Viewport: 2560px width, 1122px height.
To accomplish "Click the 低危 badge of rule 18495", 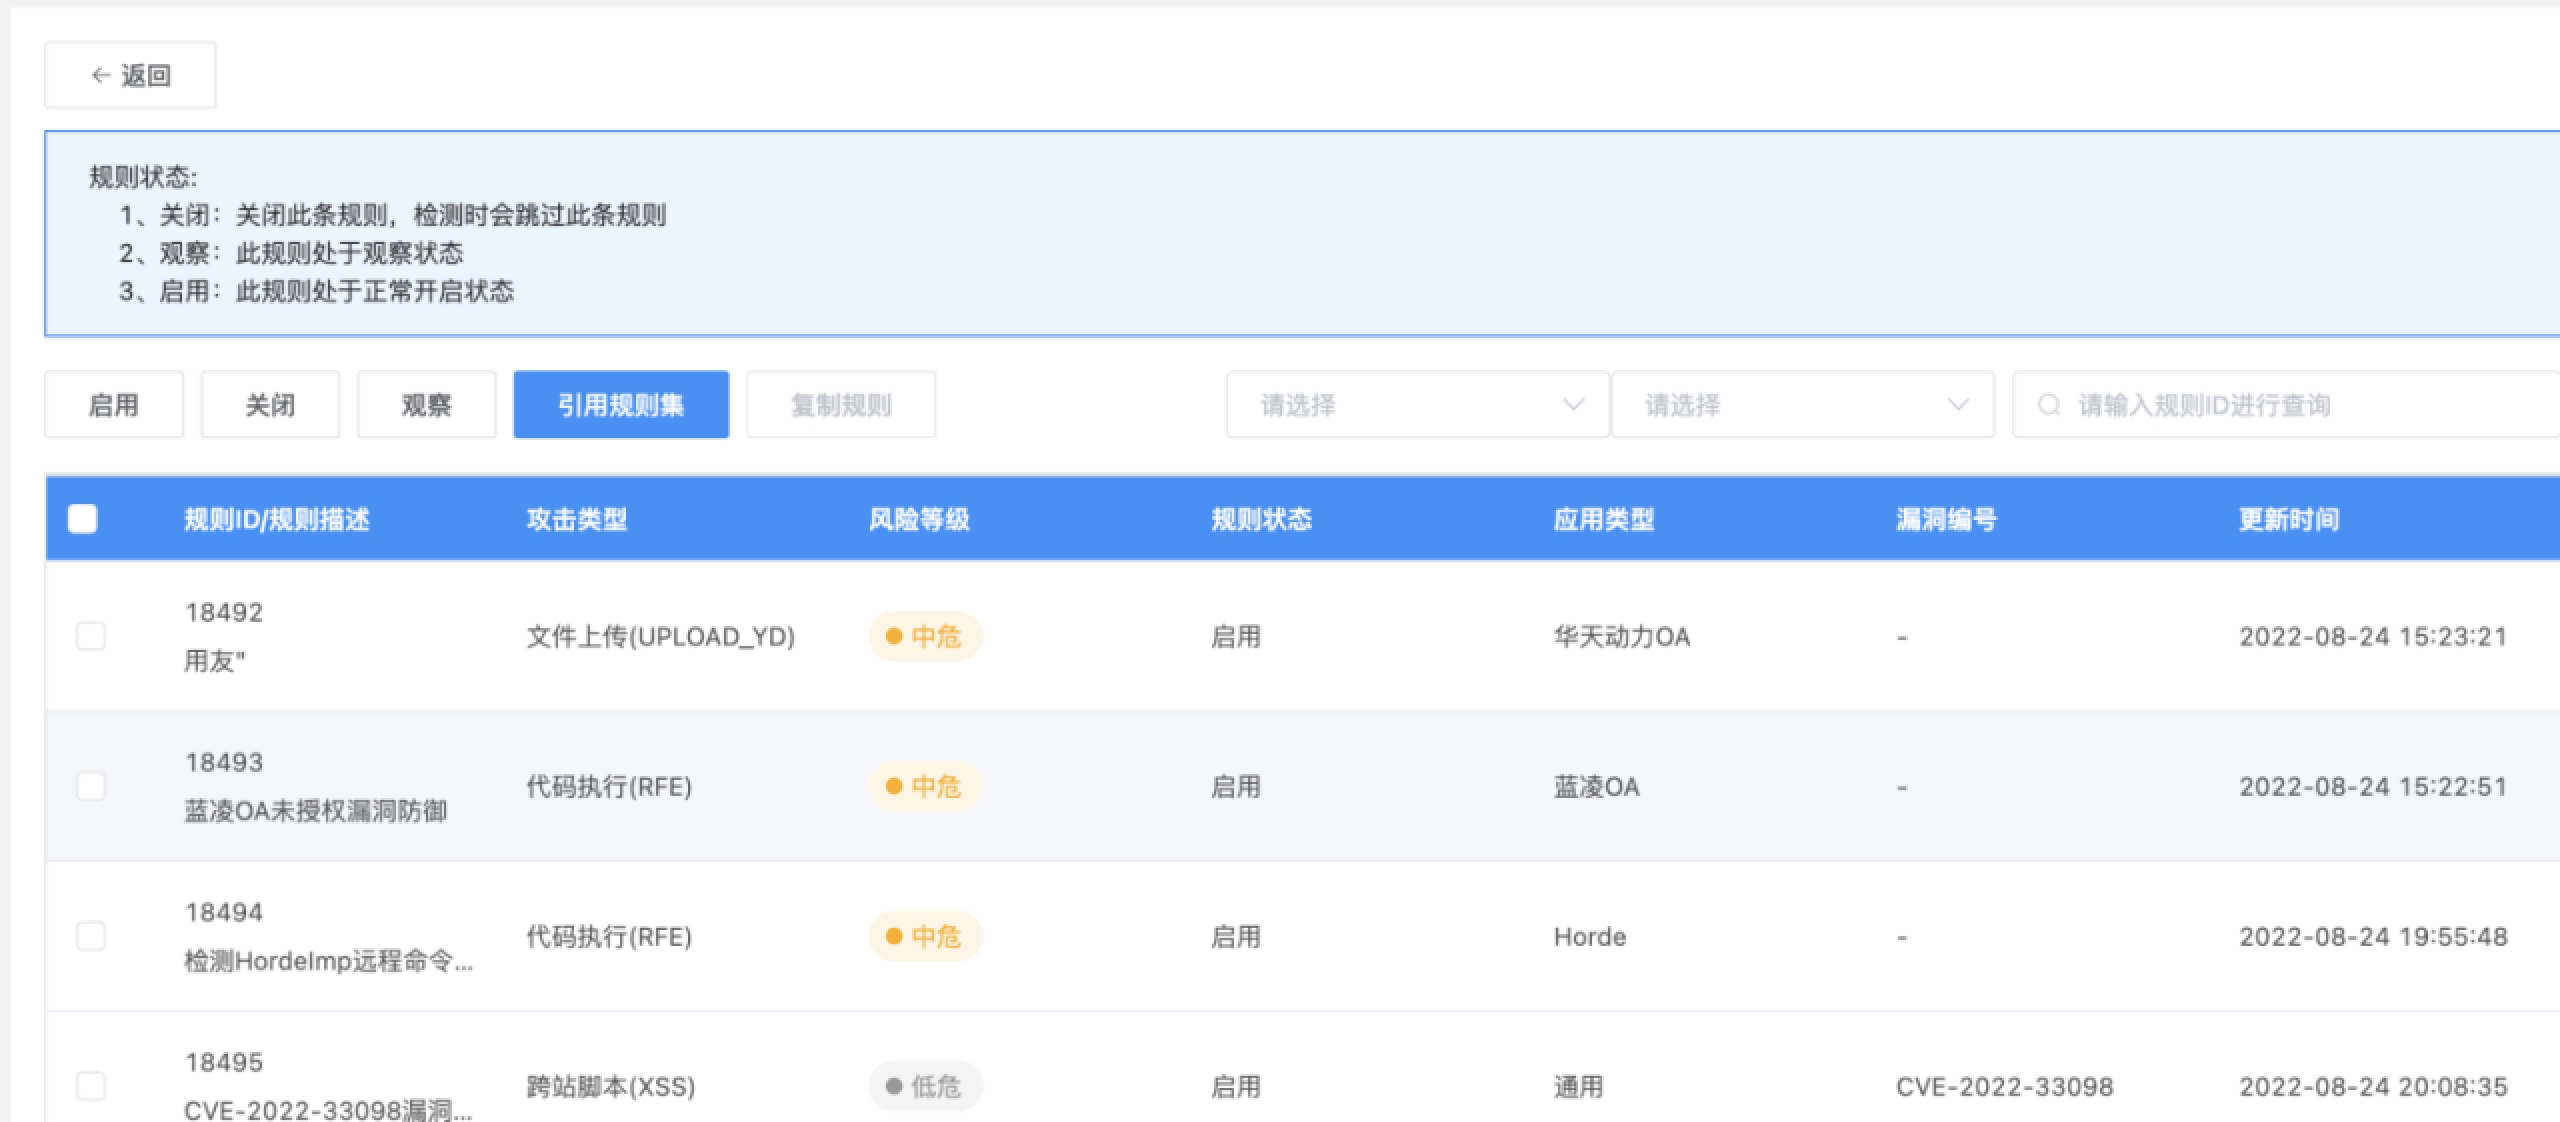I will [925, 1086].
